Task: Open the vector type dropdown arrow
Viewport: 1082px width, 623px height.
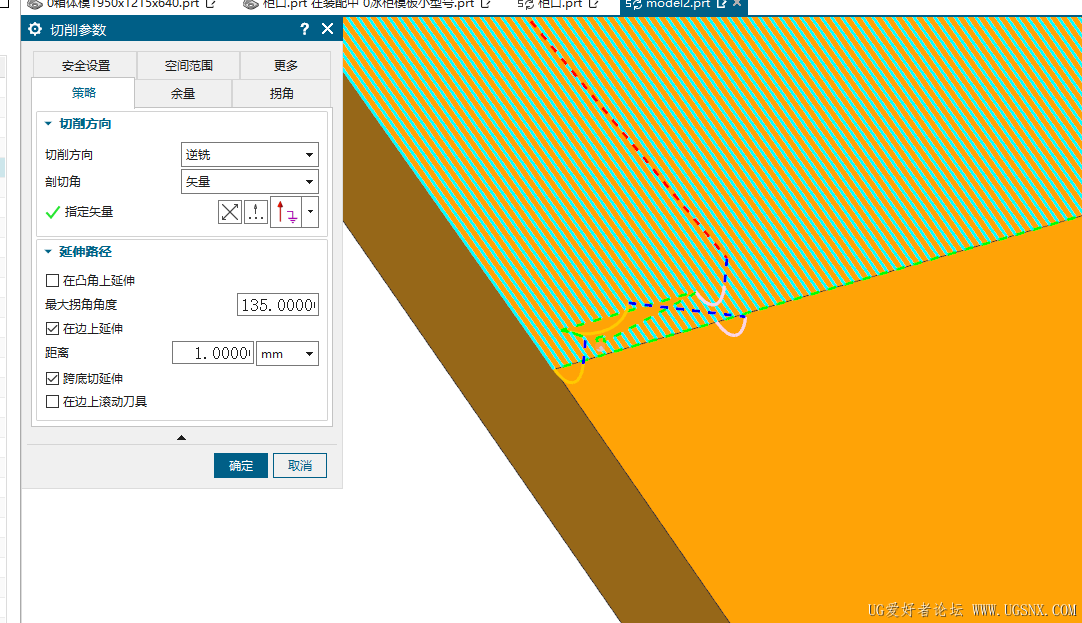Action: tap(311, 212)
